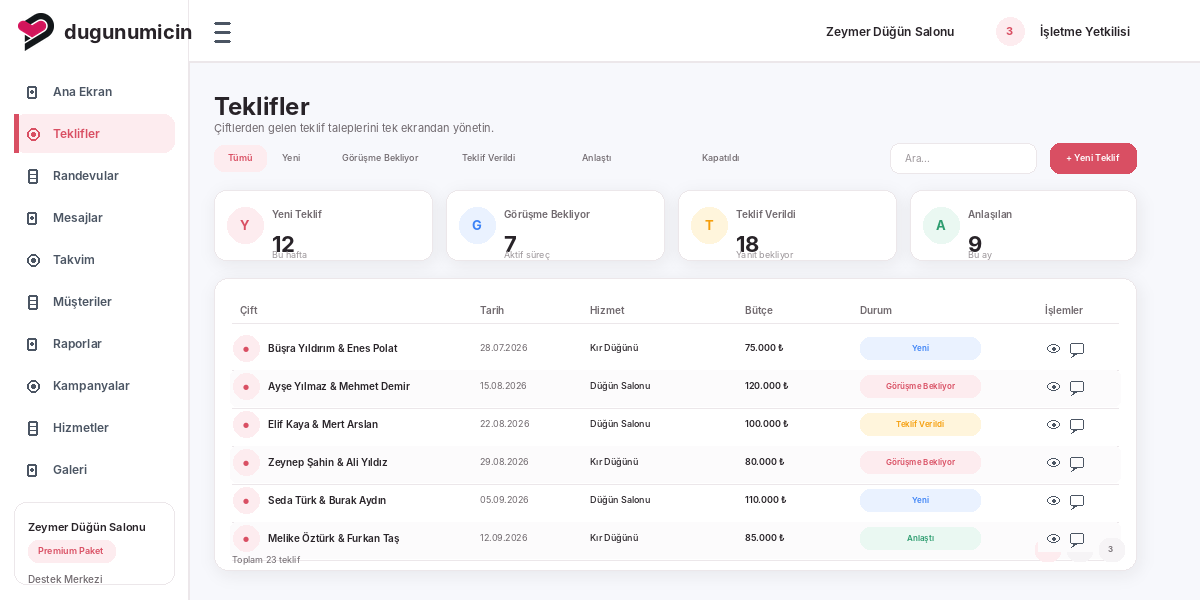This screenshot has height=600, width=1200.
Task: Open message icon for Büşra Yıldırım row
Action: [1077, 349]
